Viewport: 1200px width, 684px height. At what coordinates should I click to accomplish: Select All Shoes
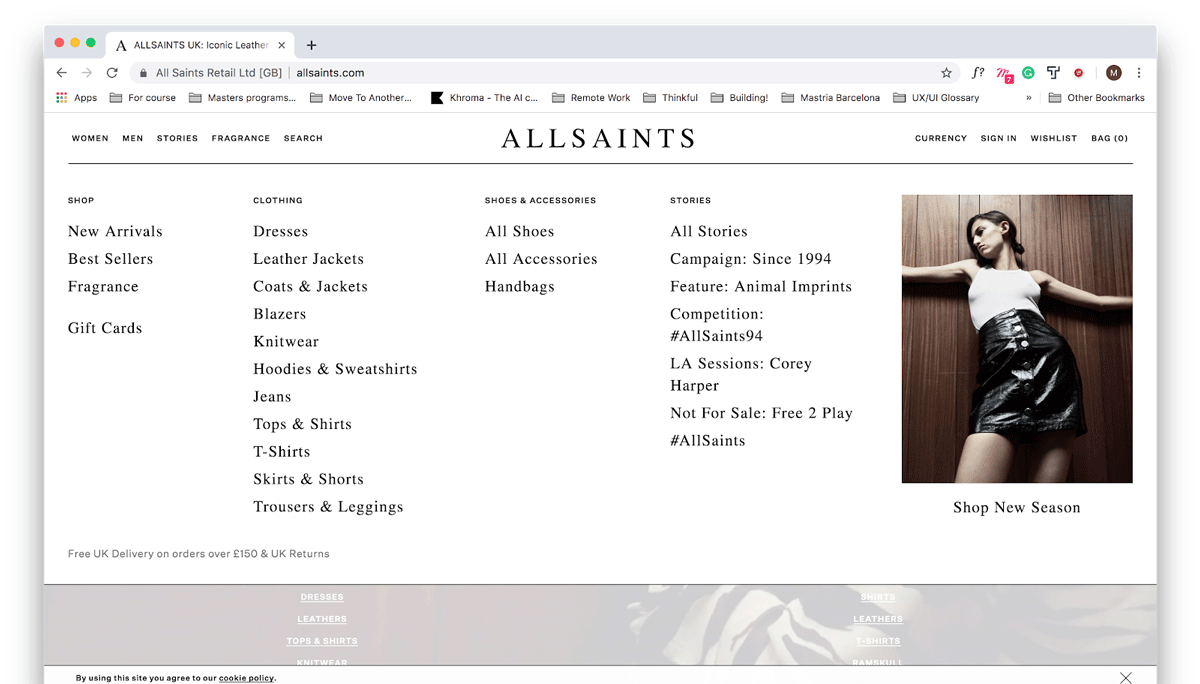(x=520, y=231)
